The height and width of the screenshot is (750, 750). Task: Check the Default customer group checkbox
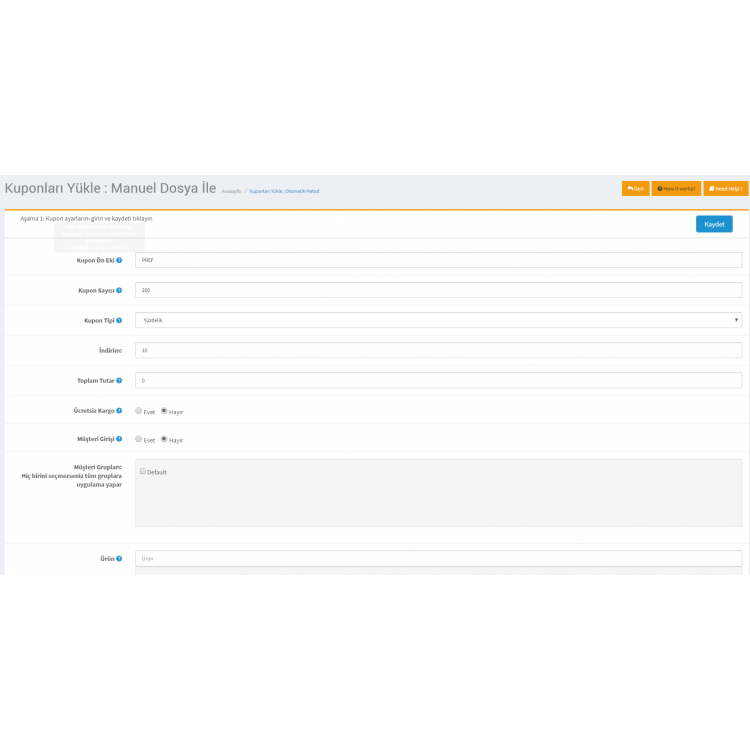coord(143,472)
